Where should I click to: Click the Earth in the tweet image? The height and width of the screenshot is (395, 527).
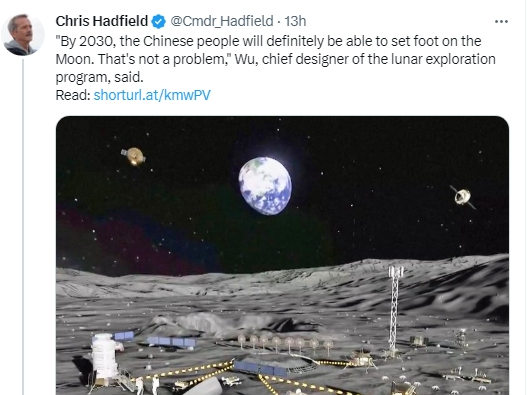[265, 186]
